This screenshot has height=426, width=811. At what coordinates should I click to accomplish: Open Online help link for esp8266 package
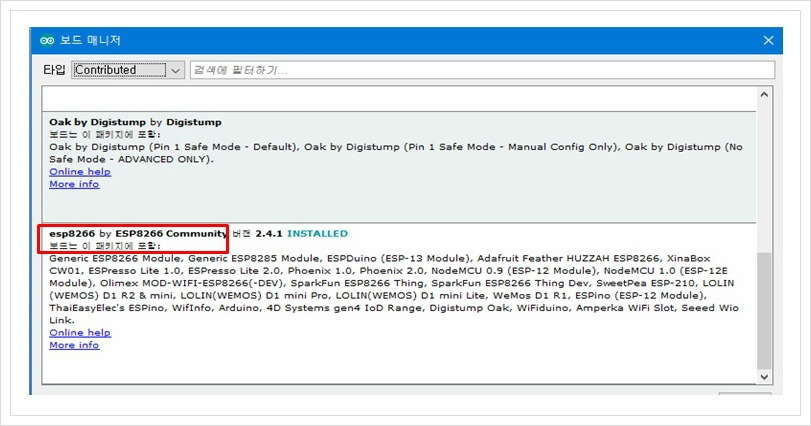point(80,332)
